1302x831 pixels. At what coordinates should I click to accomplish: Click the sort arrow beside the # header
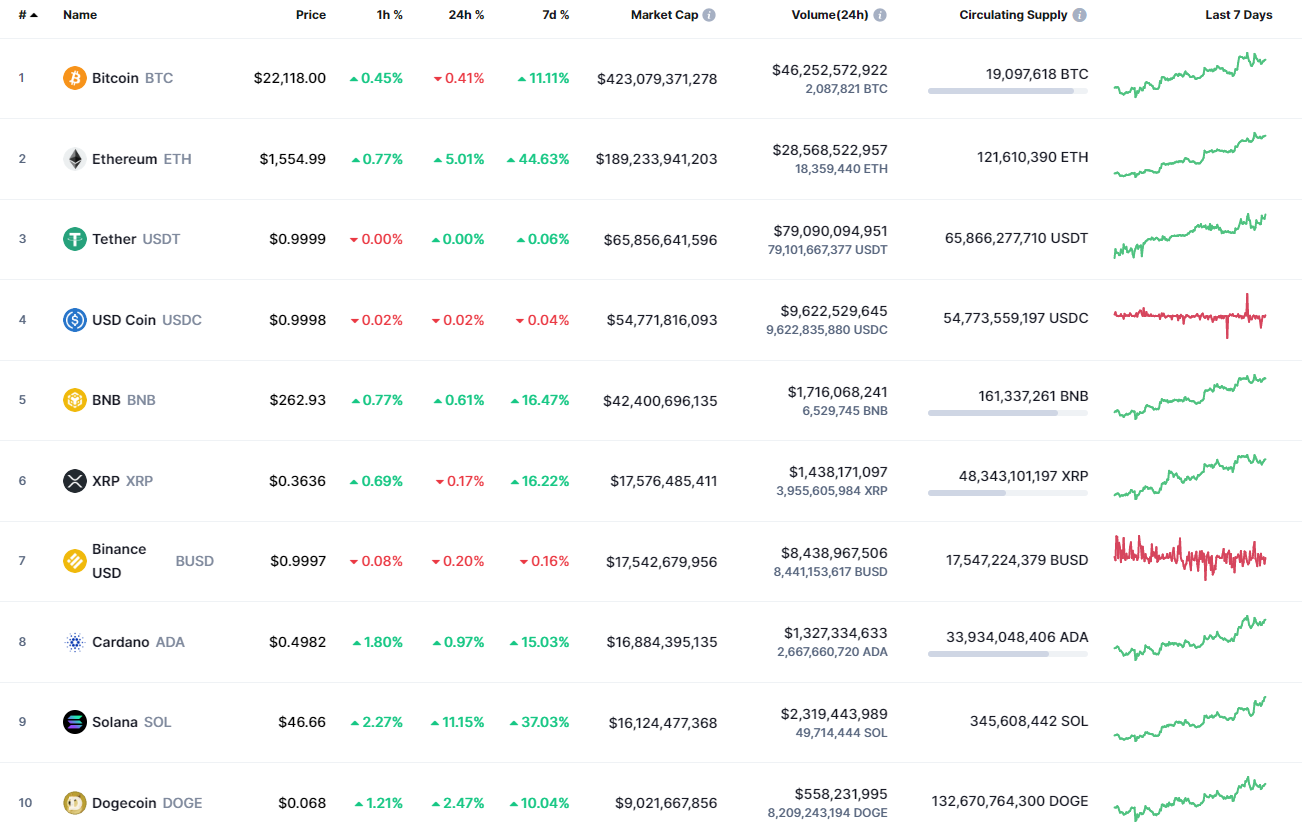pos(36,14)
